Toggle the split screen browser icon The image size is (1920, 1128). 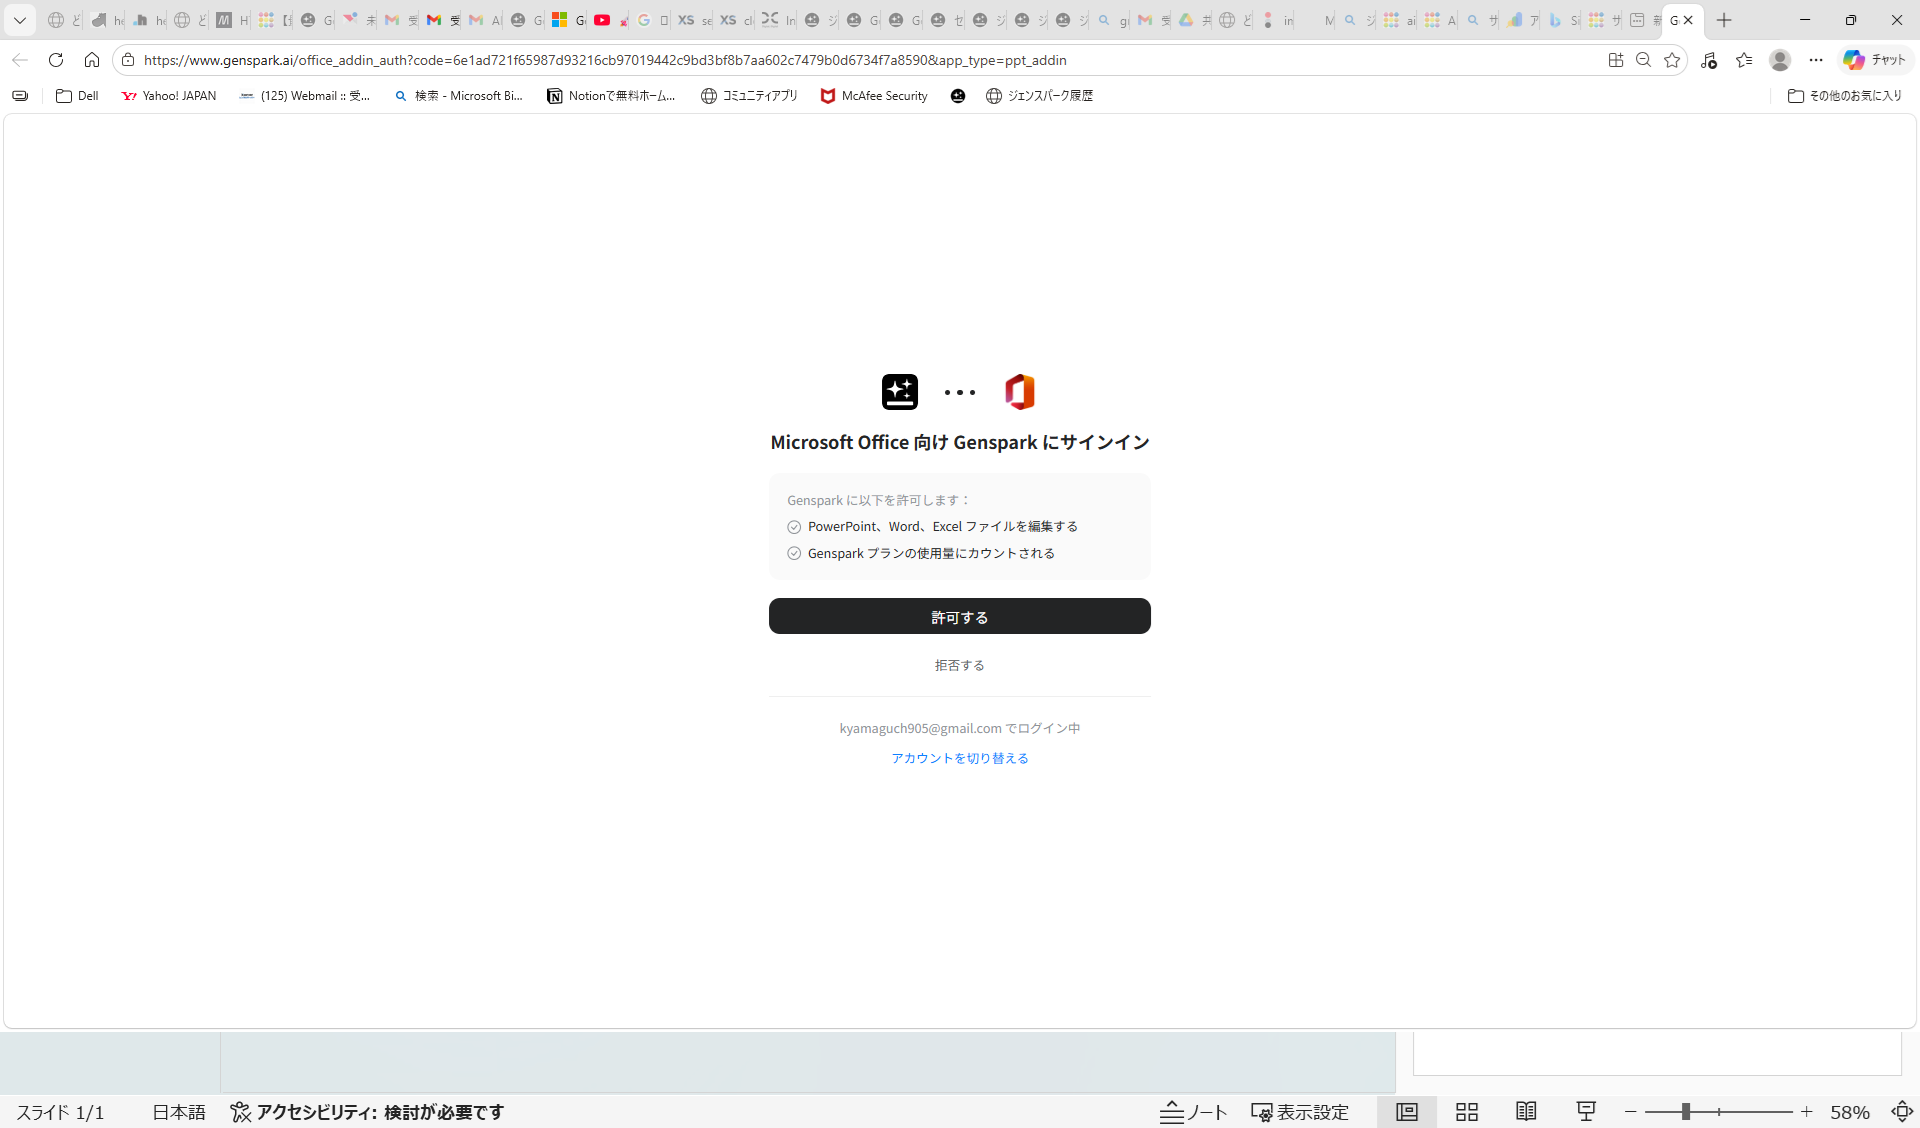point(1616,60)
